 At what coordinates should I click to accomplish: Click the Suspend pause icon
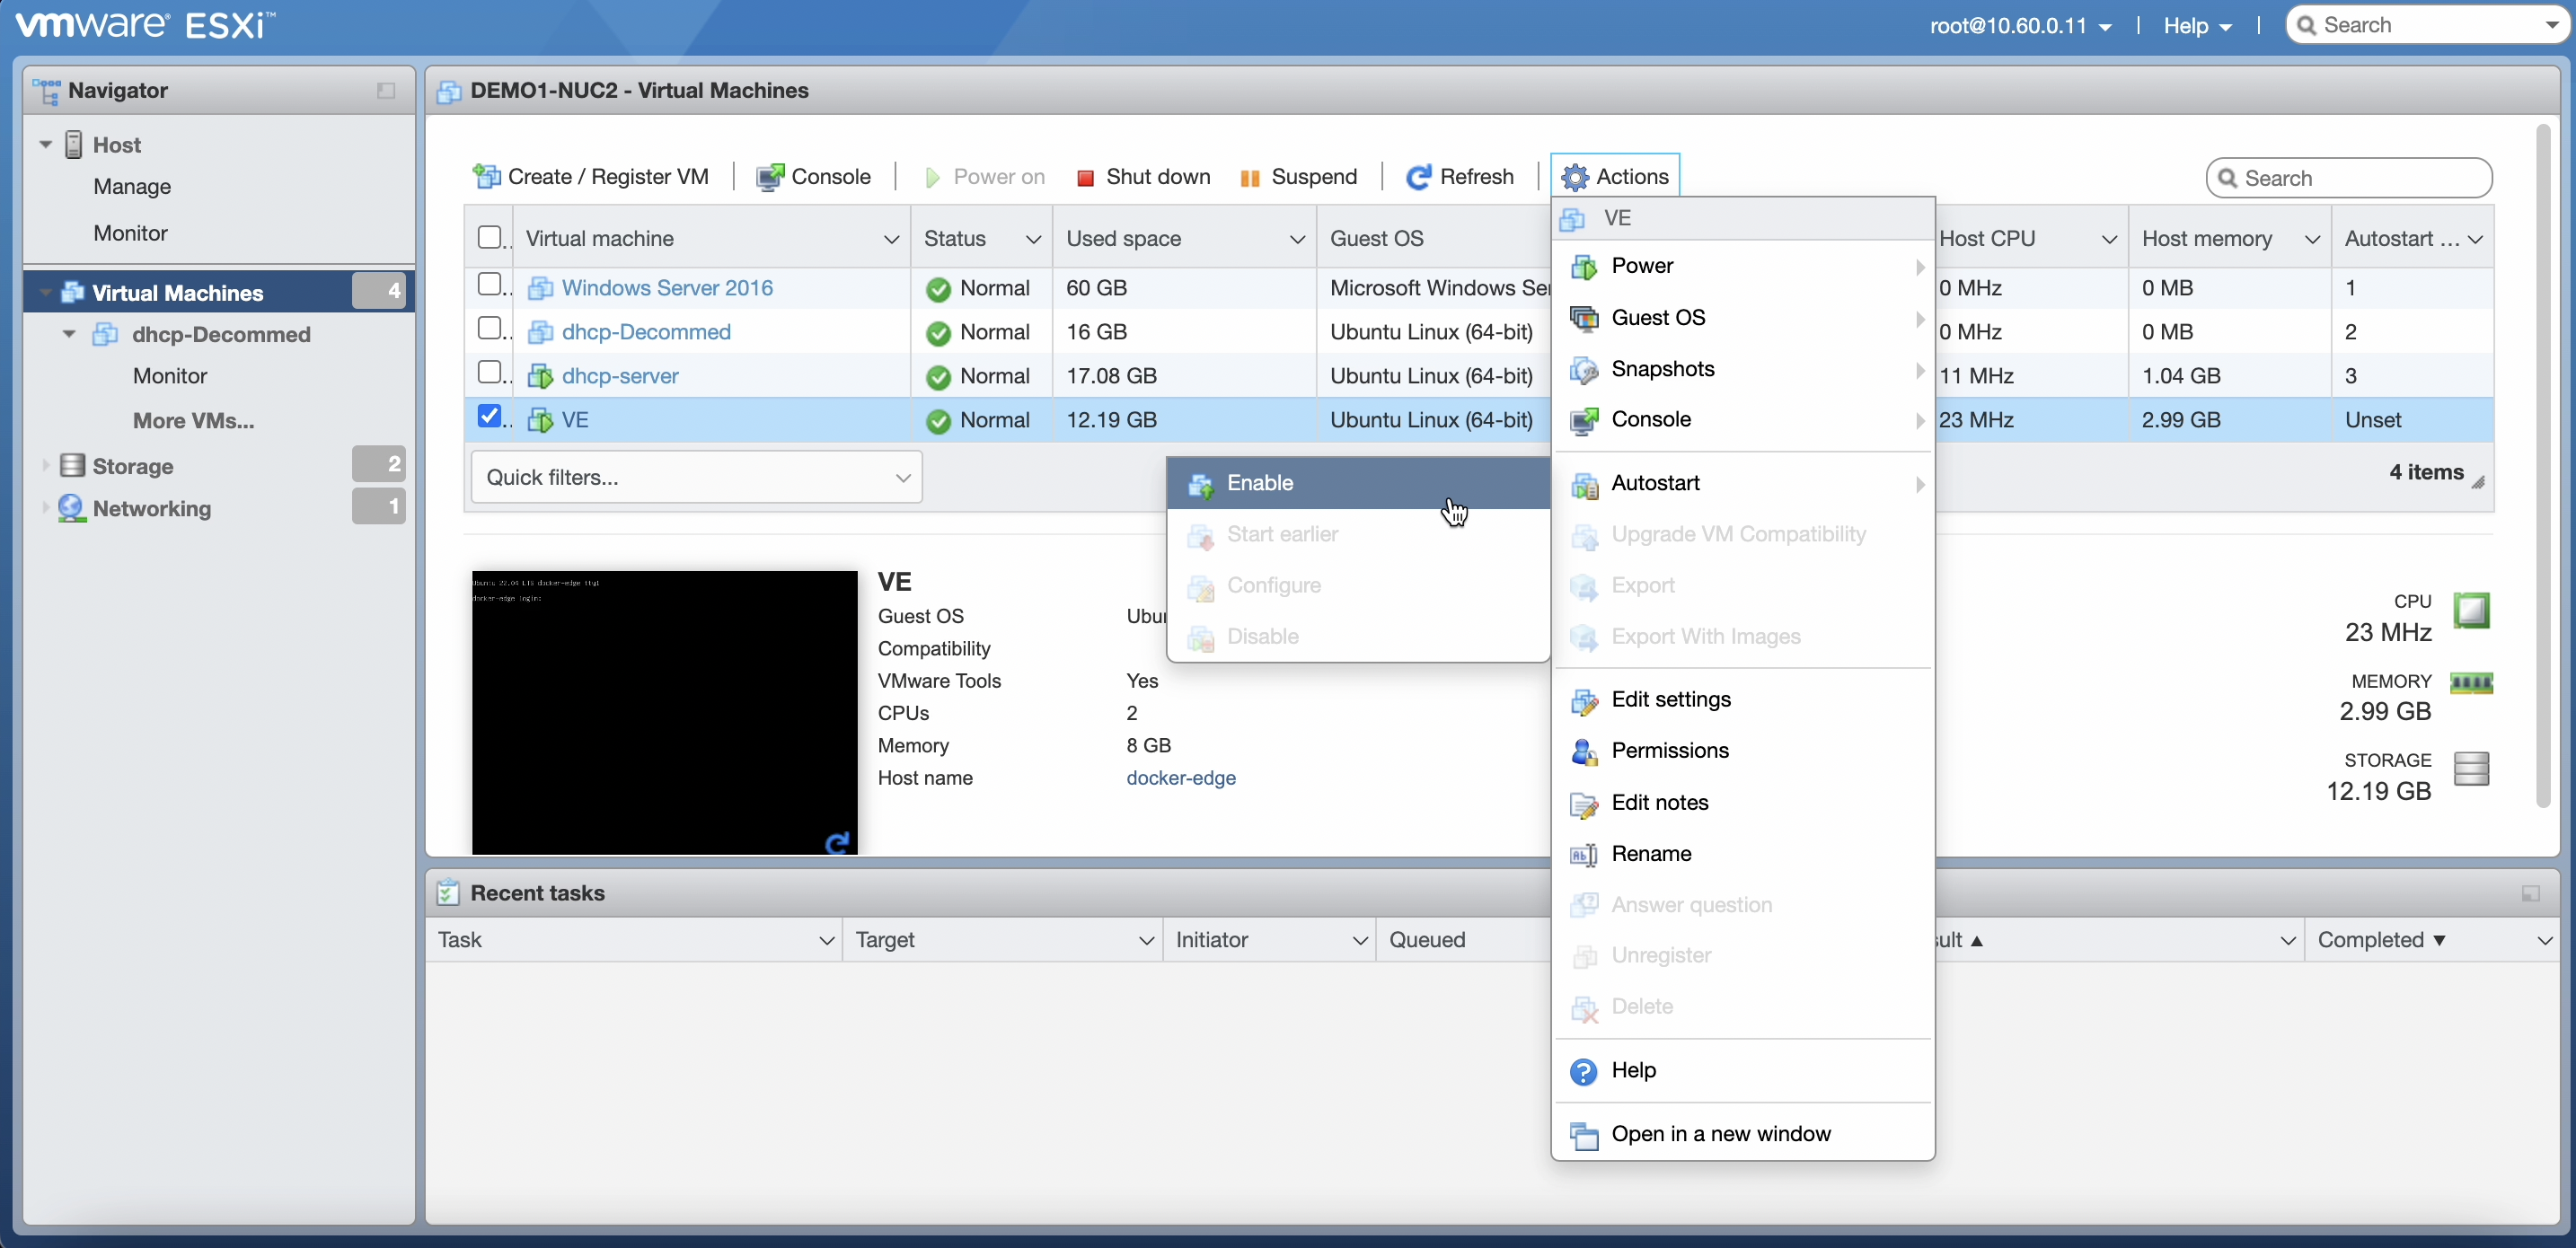[1249, 178]
